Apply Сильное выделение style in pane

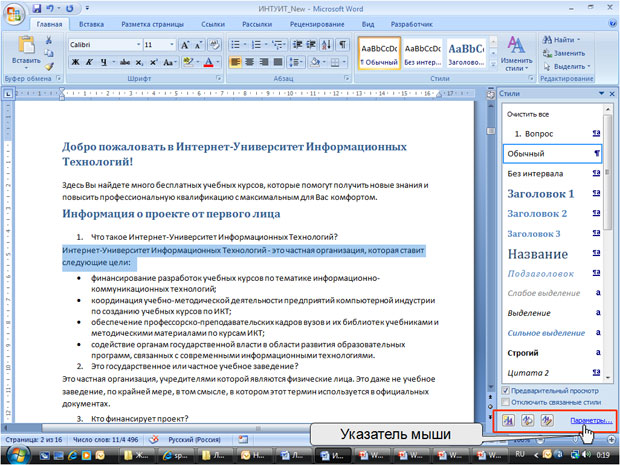pos(552,333)
